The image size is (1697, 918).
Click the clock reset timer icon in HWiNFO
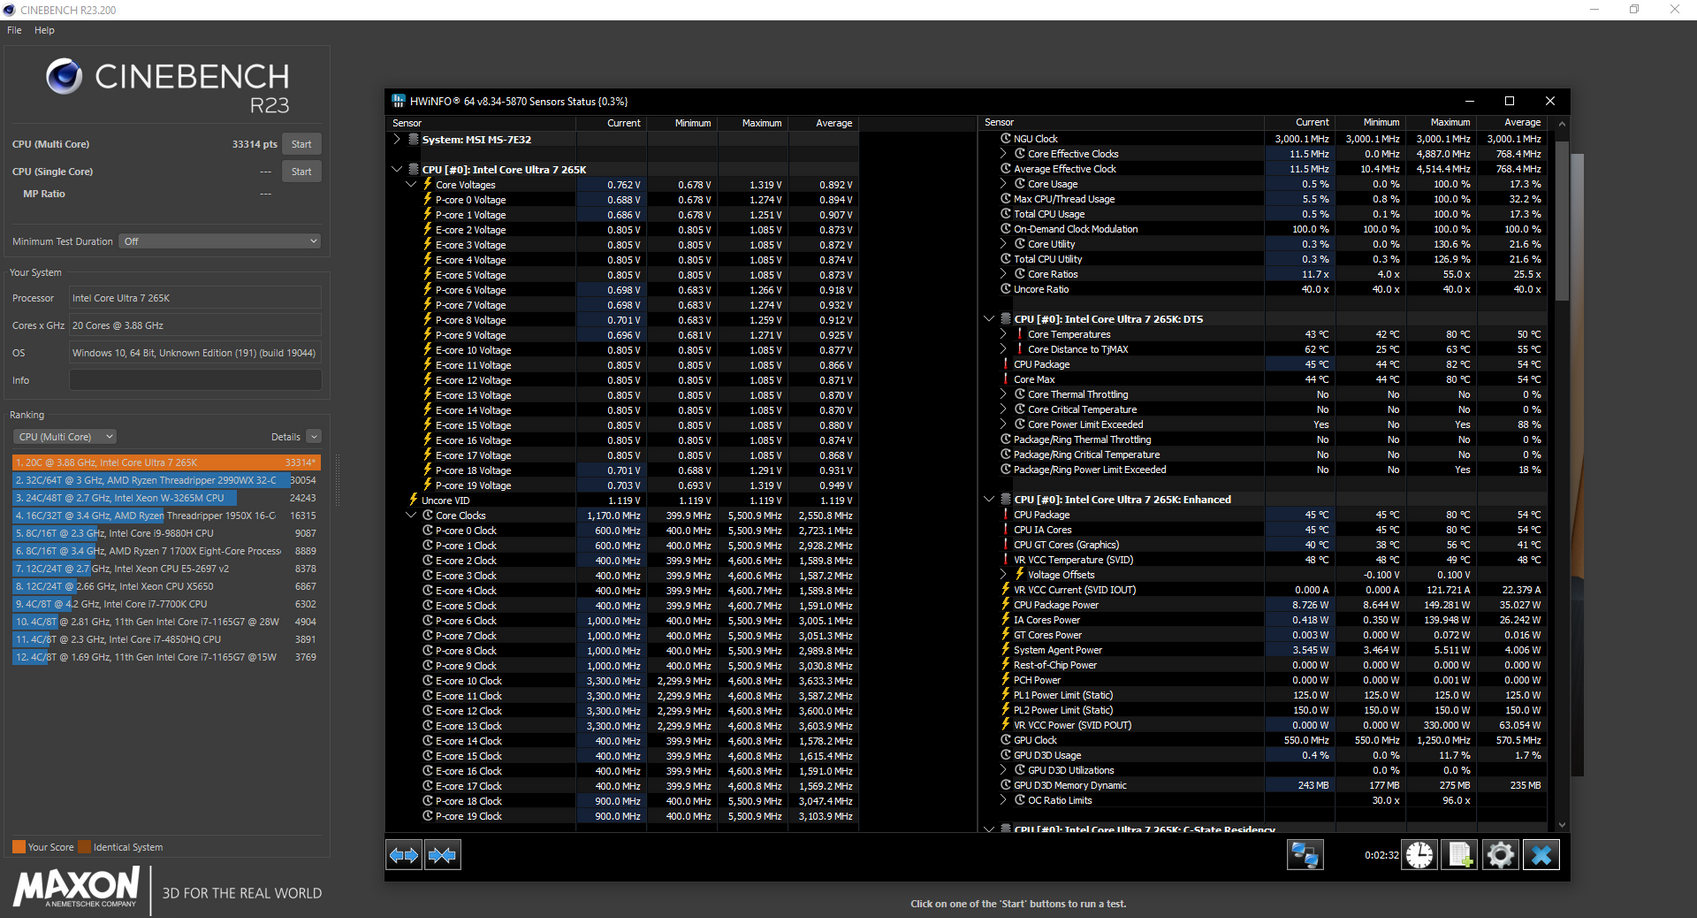[1419, 855]
